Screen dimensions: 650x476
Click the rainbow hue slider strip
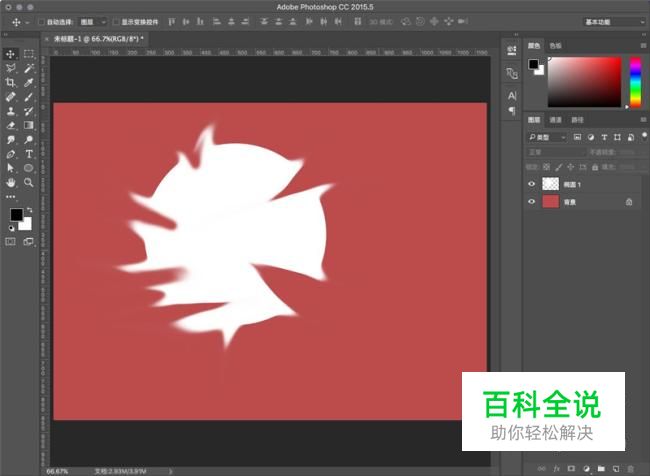pyautogui.click(x=633, y=80)
